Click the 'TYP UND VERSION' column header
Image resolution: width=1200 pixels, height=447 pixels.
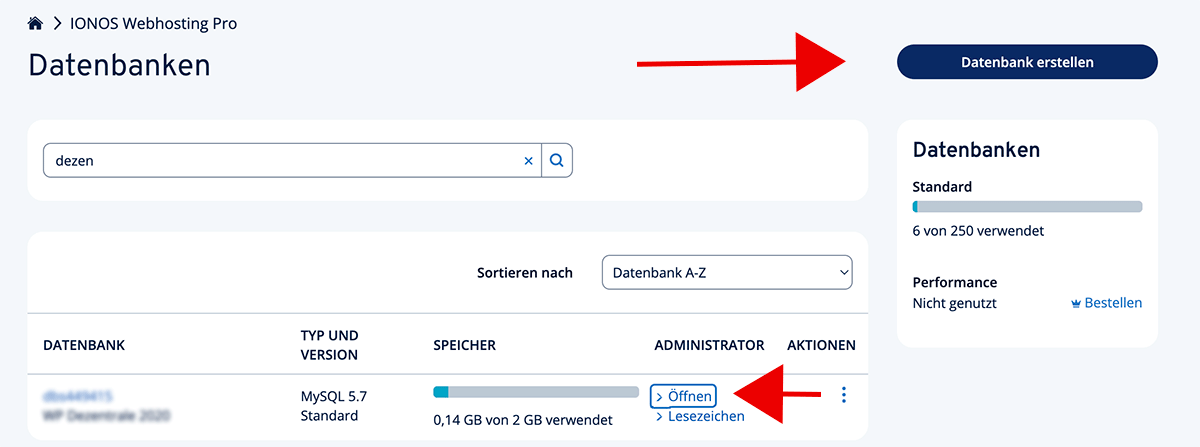click(329, 345)
